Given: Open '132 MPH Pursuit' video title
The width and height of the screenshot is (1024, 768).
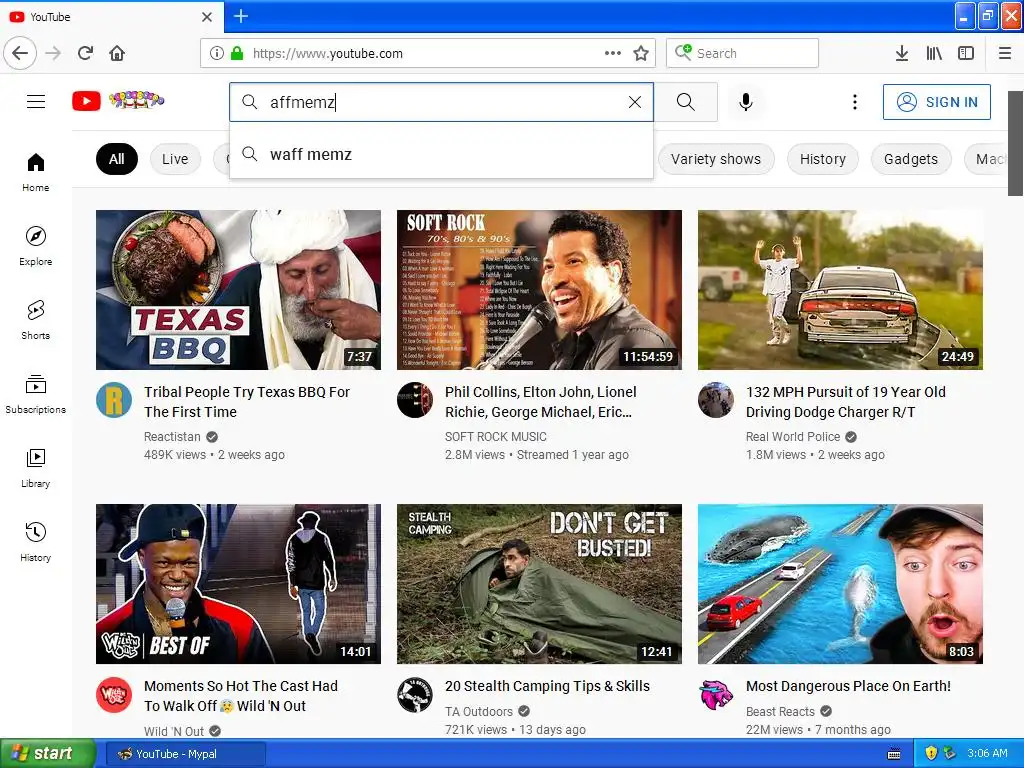Looking at the screenshot, I should 846,402.
